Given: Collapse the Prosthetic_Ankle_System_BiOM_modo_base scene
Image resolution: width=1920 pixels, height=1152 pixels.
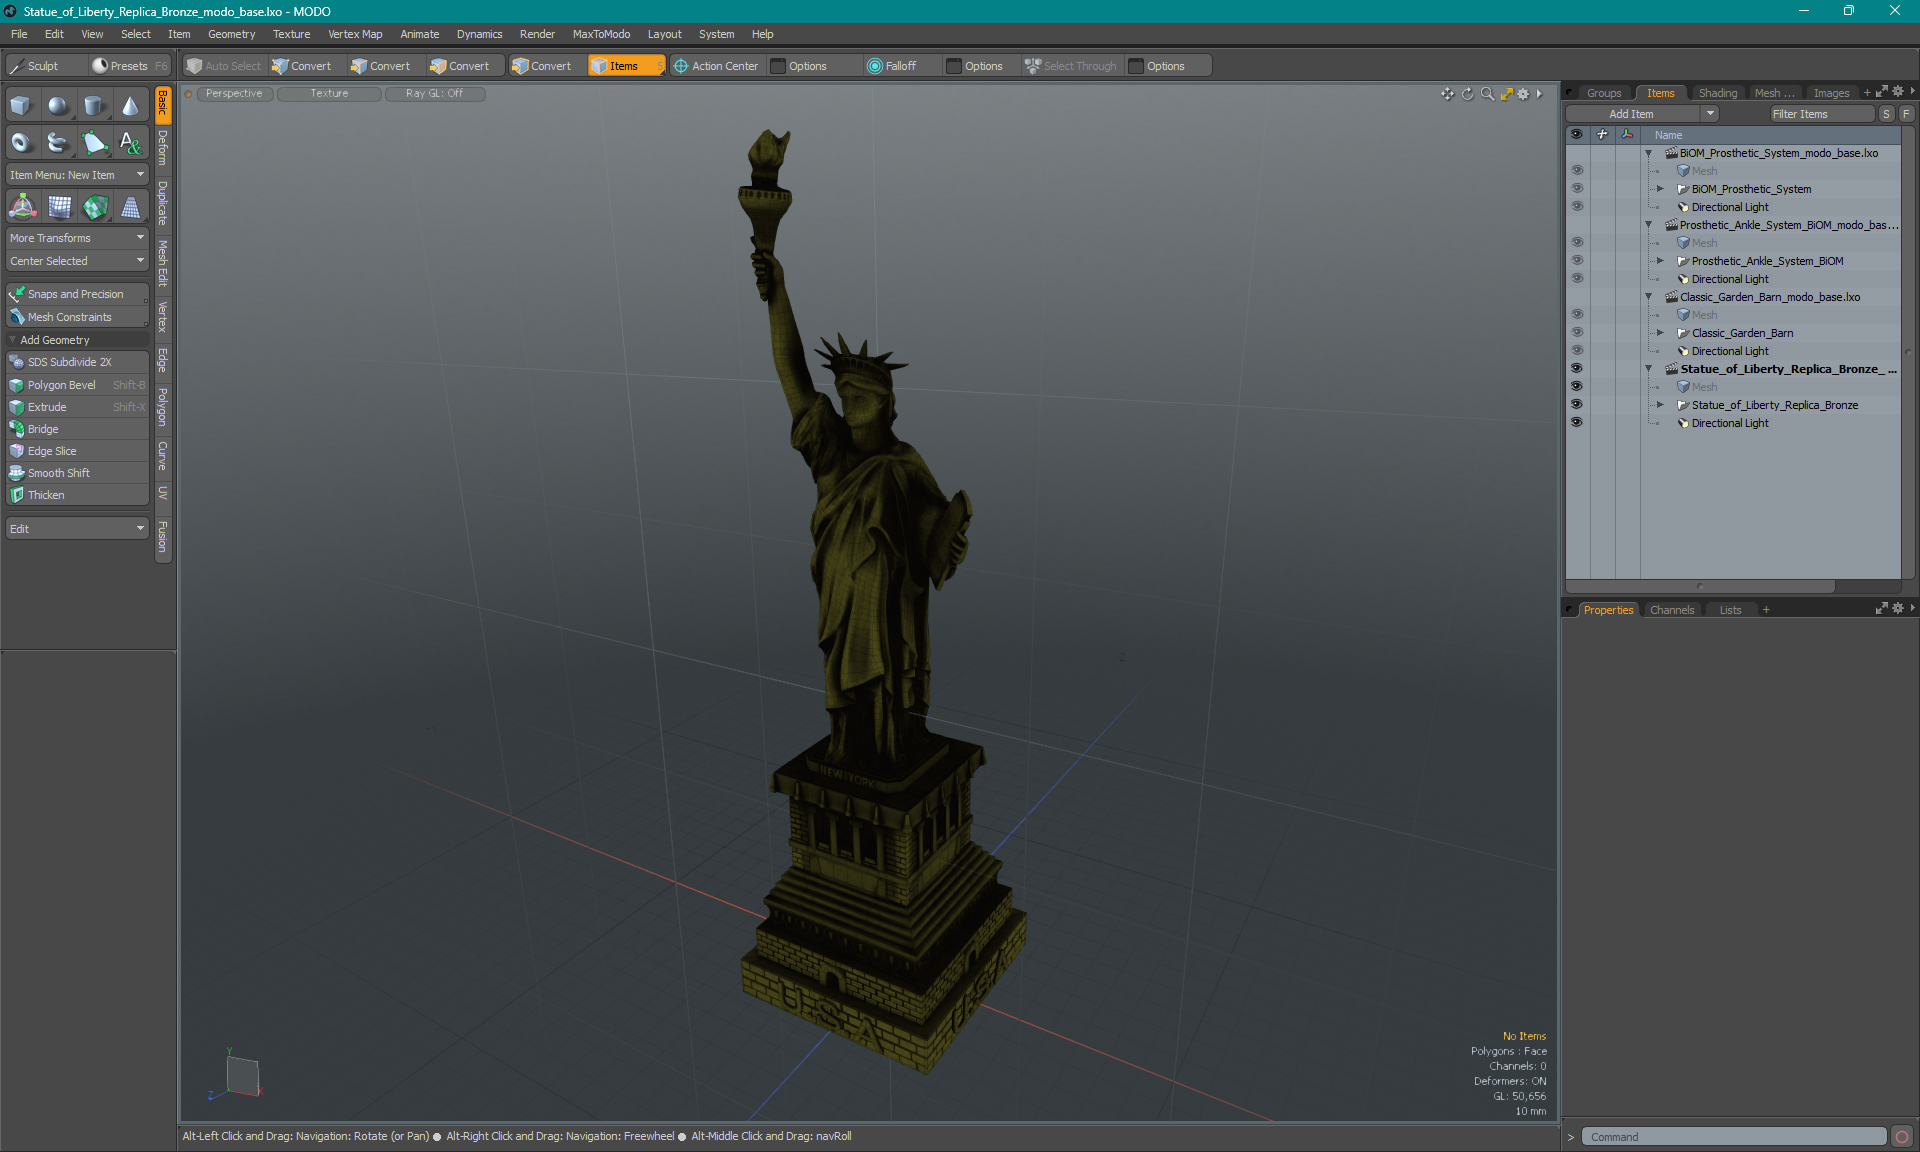Looking at the screenshot, I should coord(1649,225).
